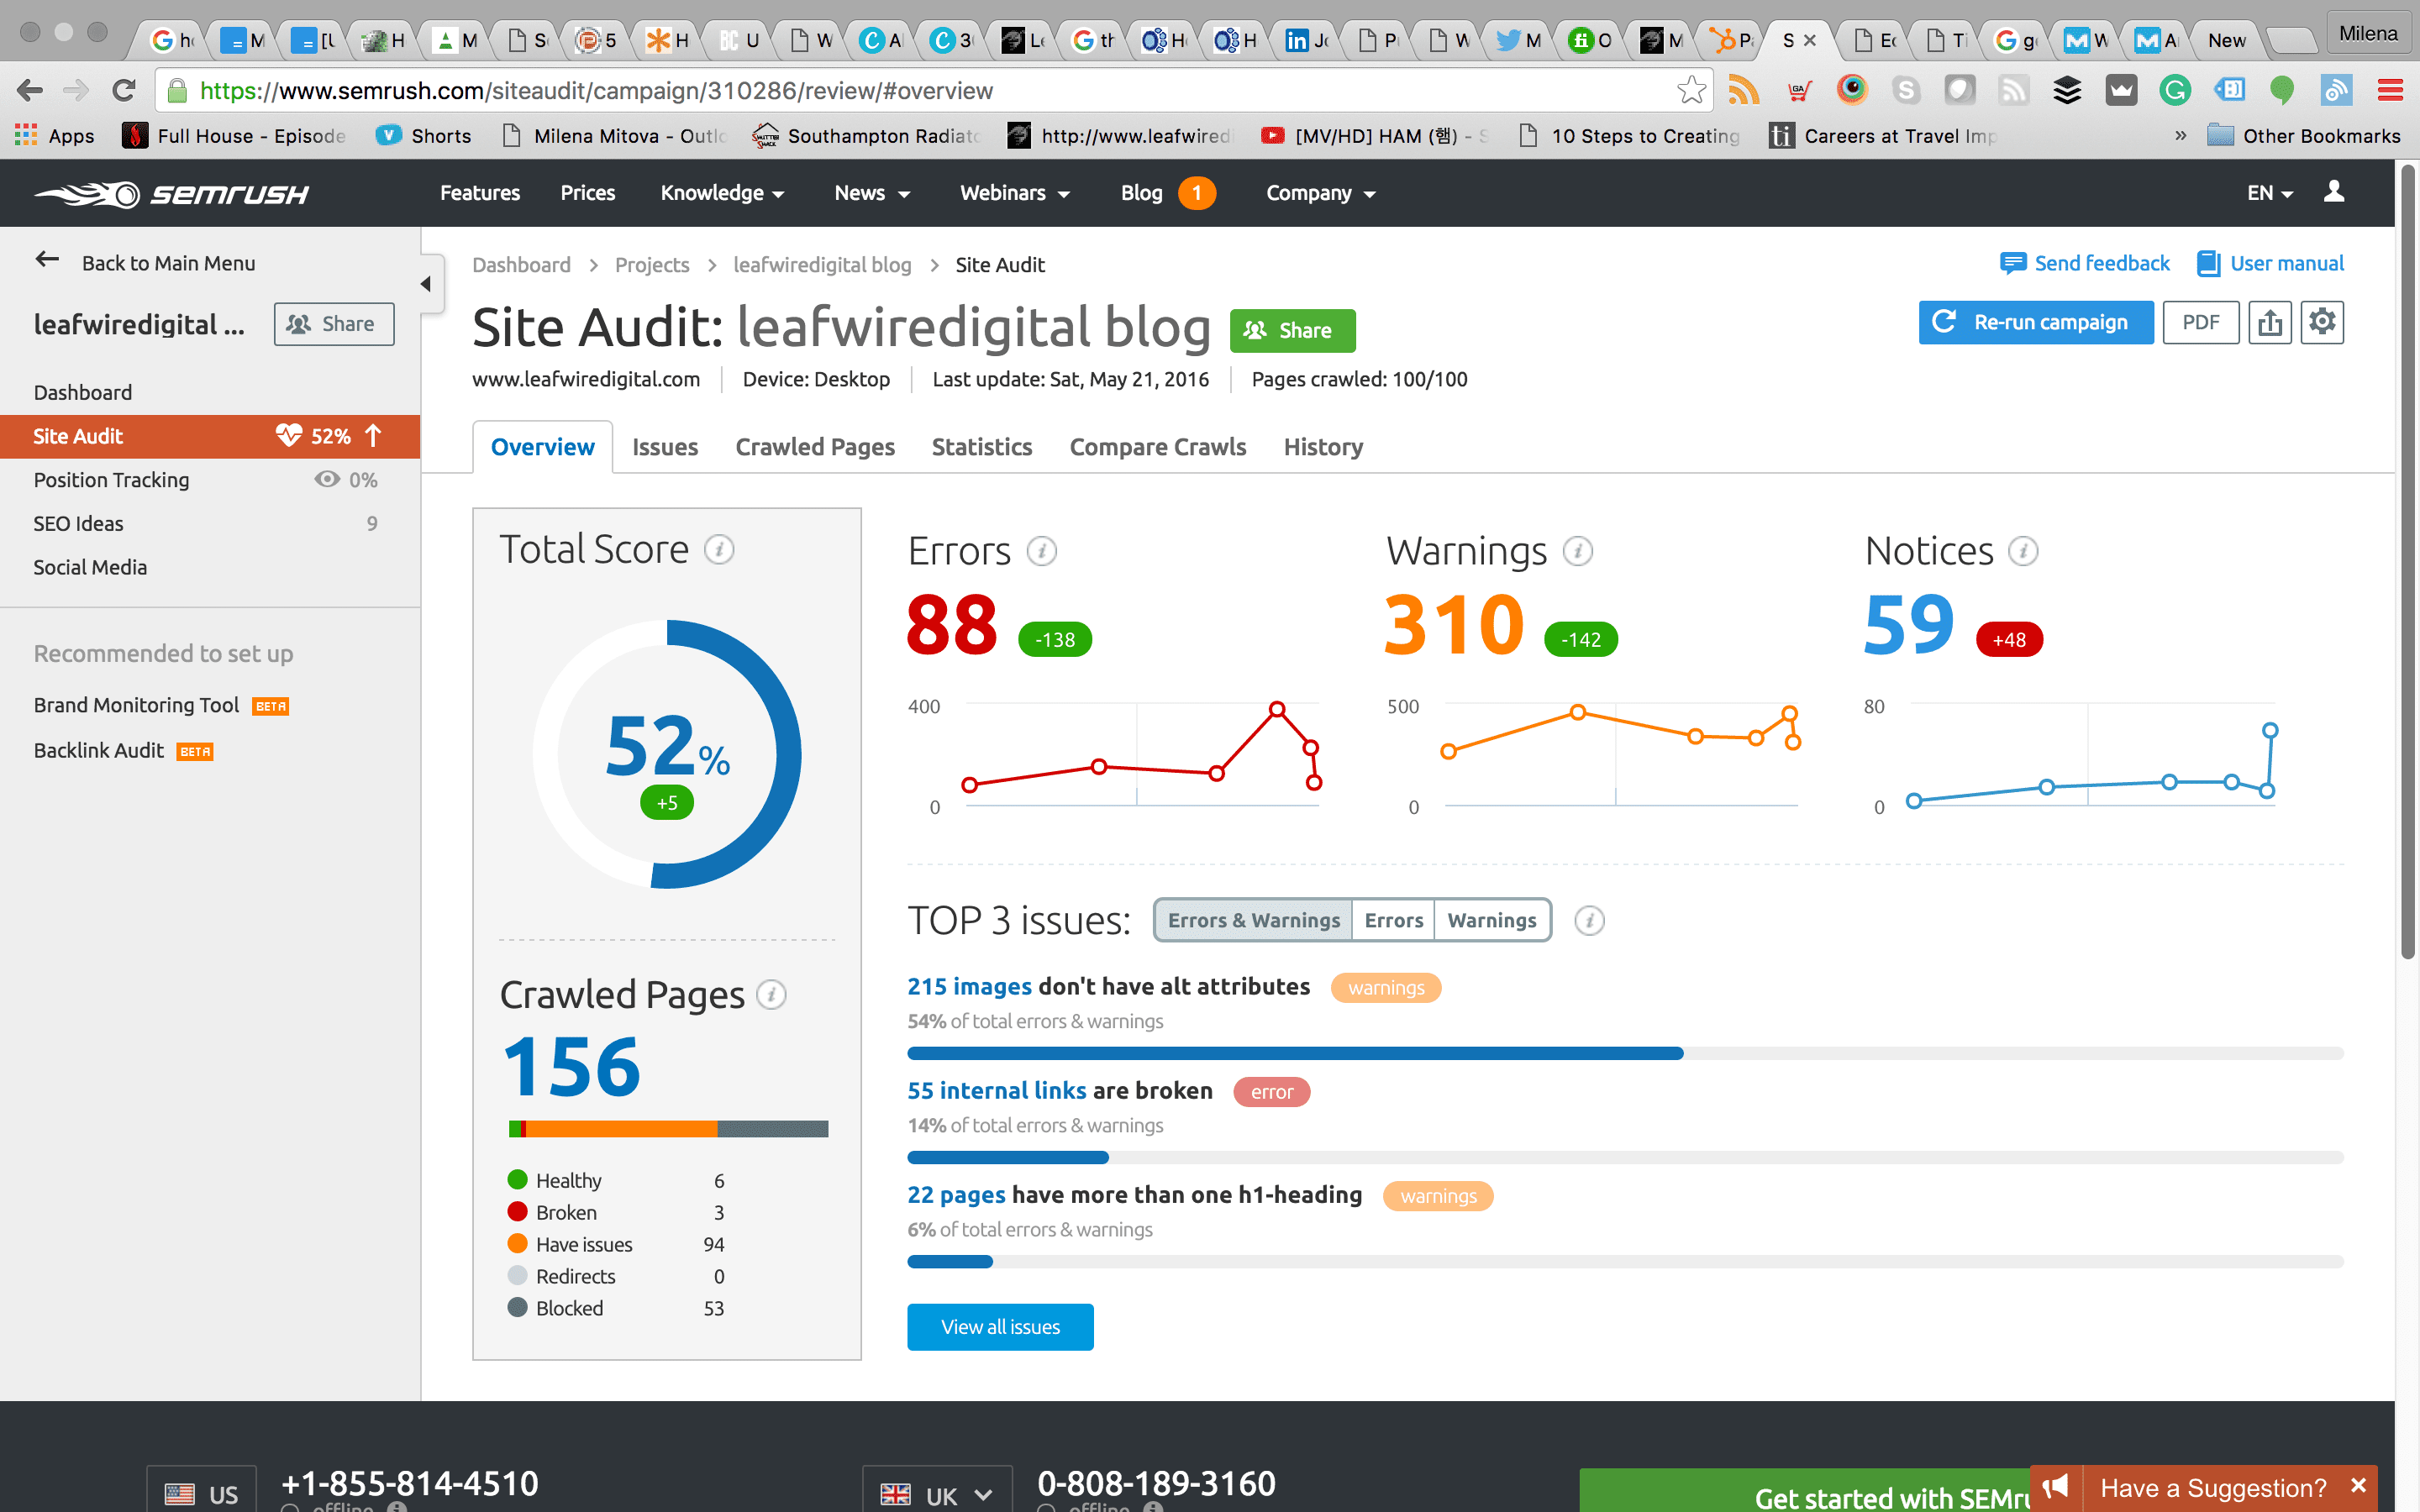The width and height of the screenshot is (2420, 1512).
Task: Click the export share-arrow icon
Action: (x=2270, y=322)
